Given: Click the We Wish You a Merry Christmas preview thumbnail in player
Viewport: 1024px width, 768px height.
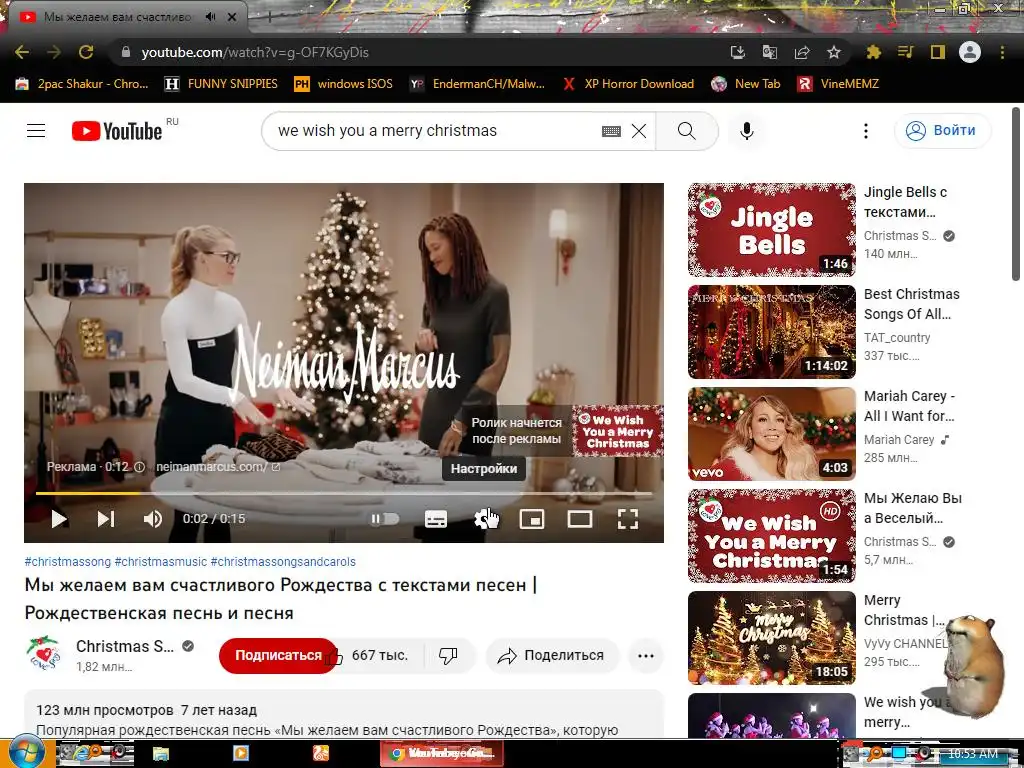Looking at the screenshot, I should coord(618,431).
